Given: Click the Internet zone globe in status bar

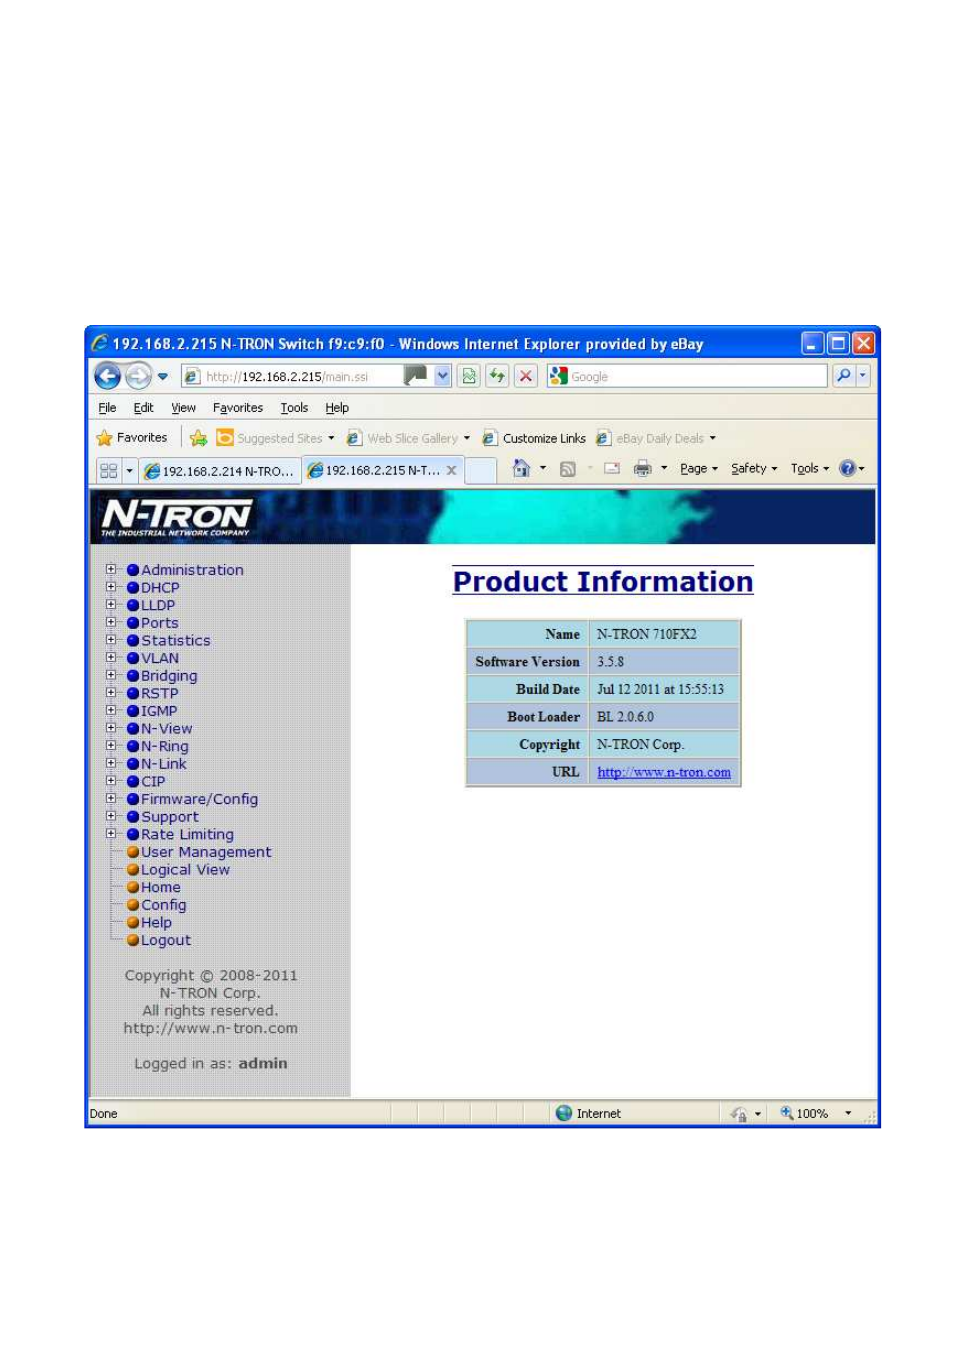Looking at the screenshot, I should coord(564,1113).
